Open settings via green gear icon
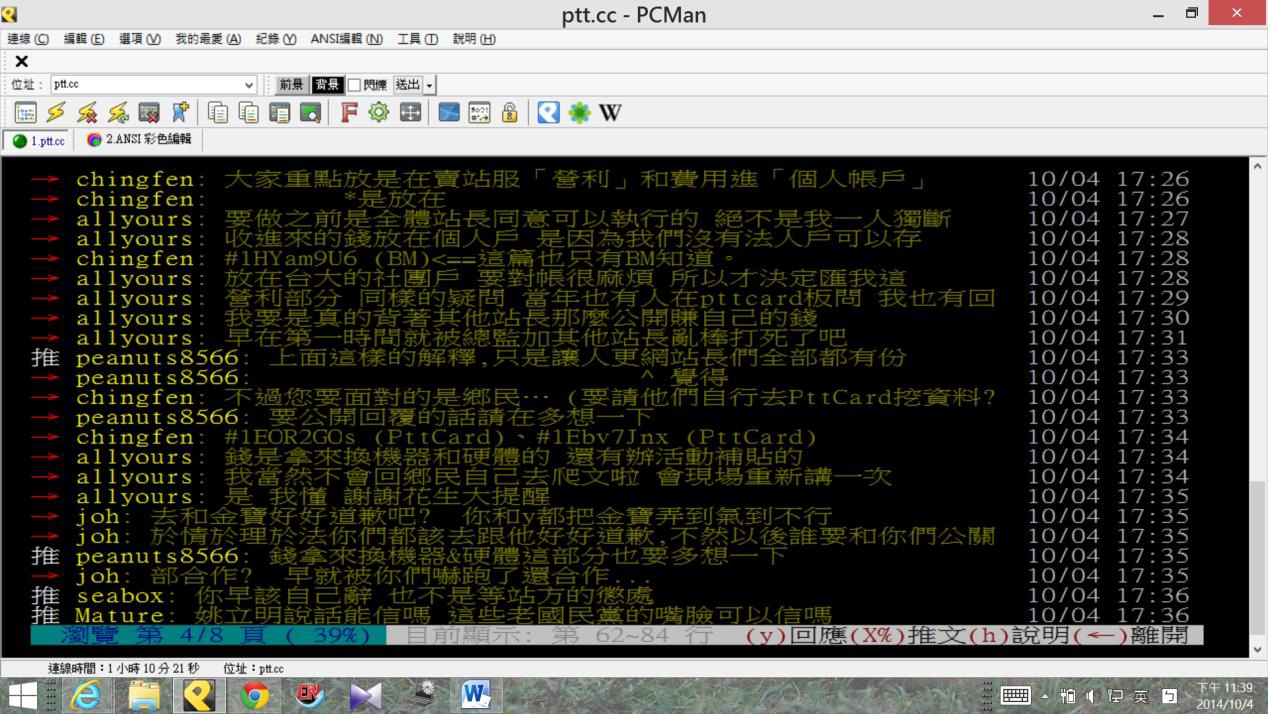The width and height of the screenshot is (1268, 714). (378, 113)
